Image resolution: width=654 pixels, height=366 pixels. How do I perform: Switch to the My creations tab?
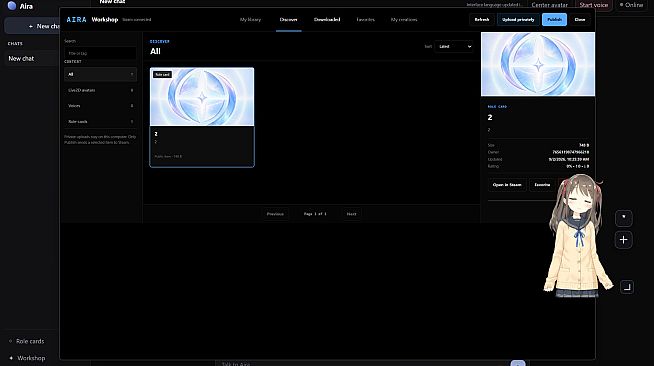(404, 20)
